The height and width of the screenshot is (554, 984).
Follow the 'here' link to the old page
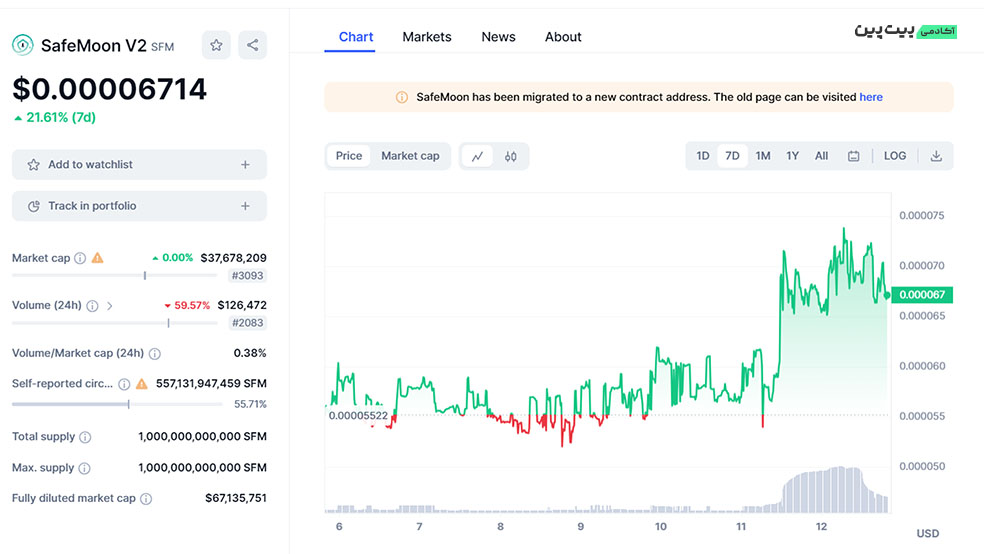(x=871, y=97)
